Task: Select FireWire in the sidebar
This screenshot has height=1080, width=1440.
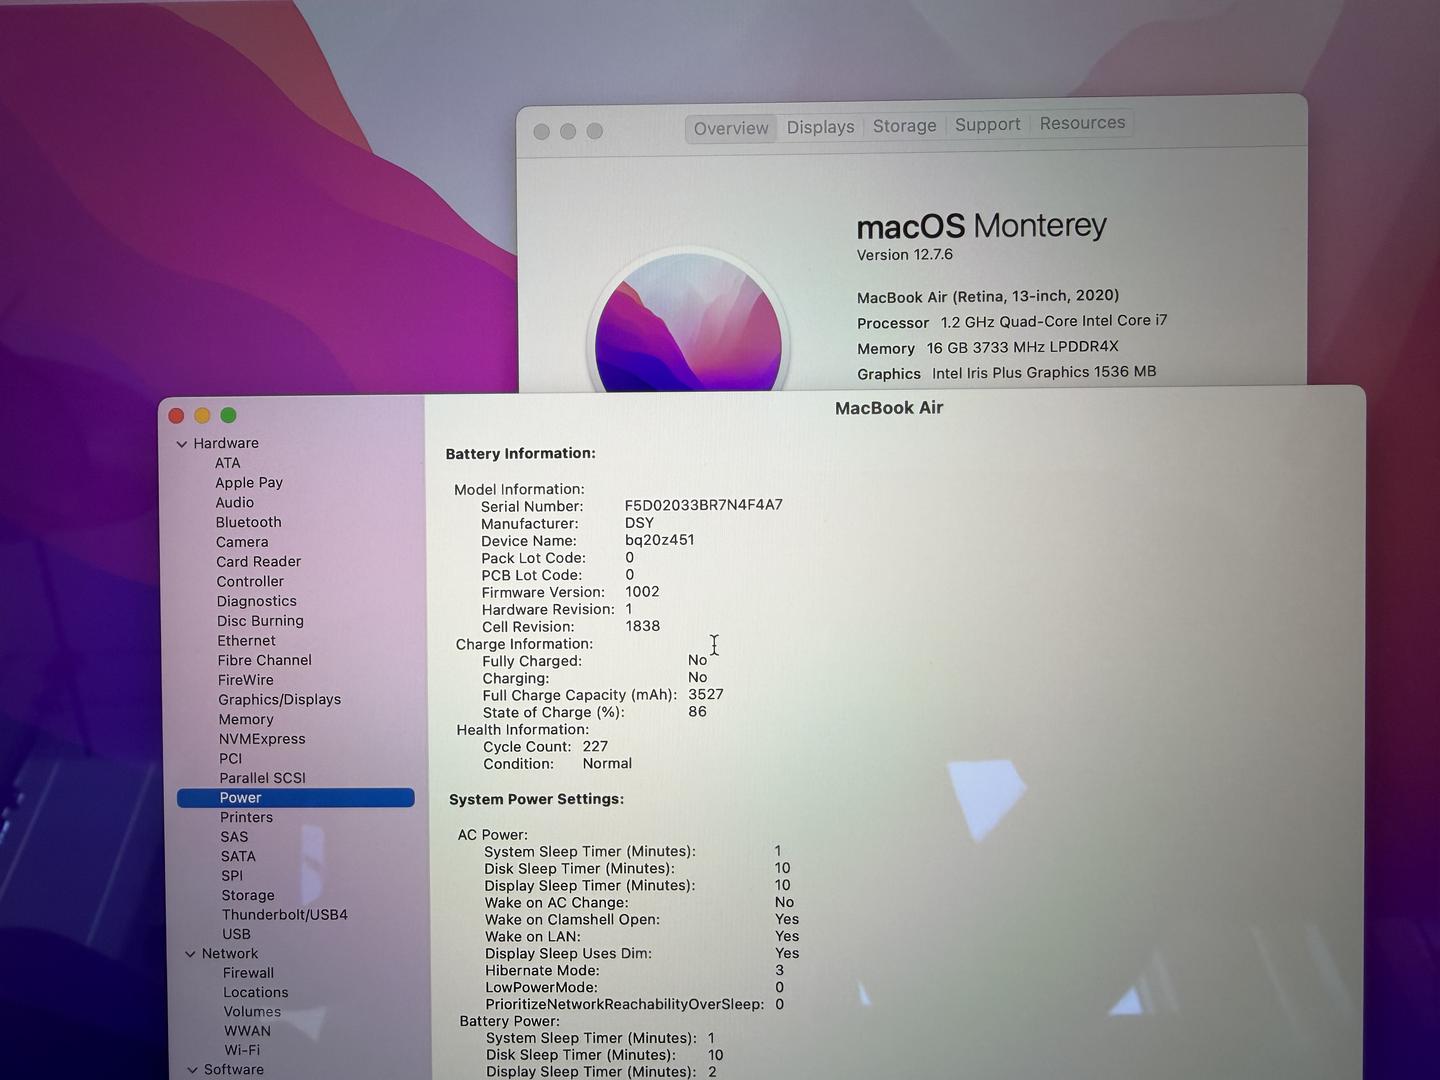Action: (x=245, y=680)
